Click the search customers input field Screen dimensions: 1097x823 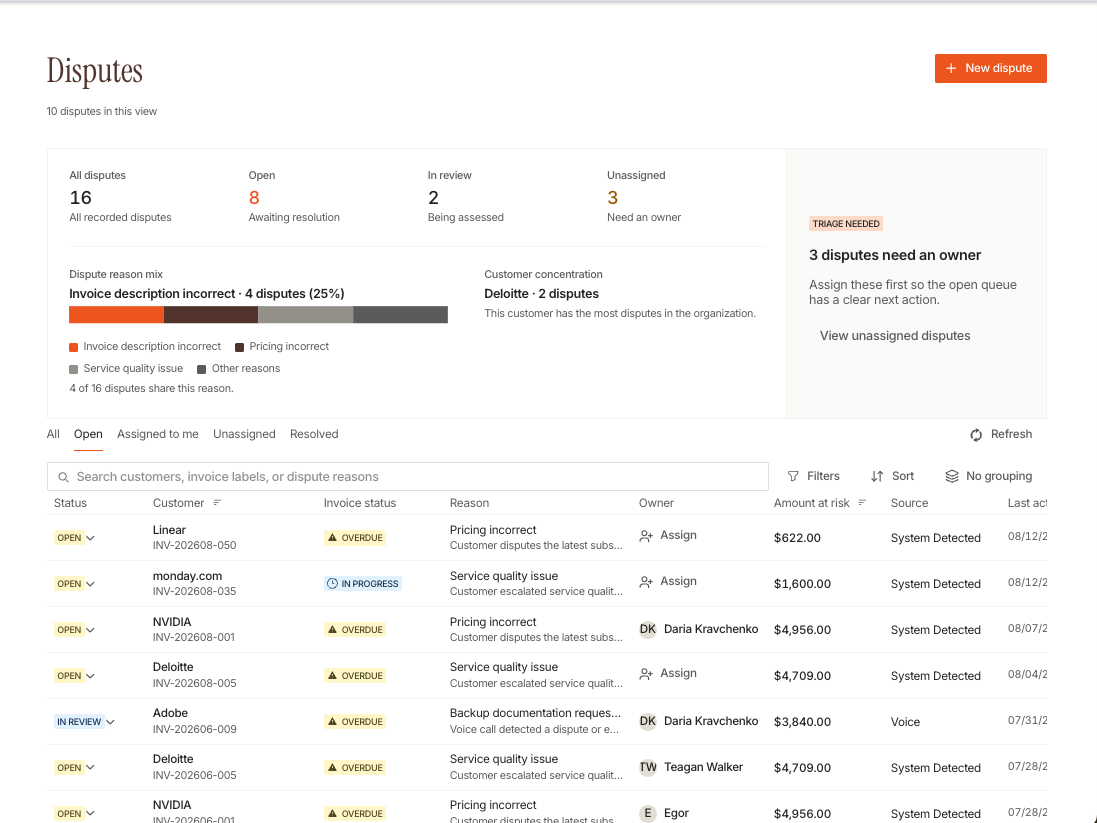407,477
